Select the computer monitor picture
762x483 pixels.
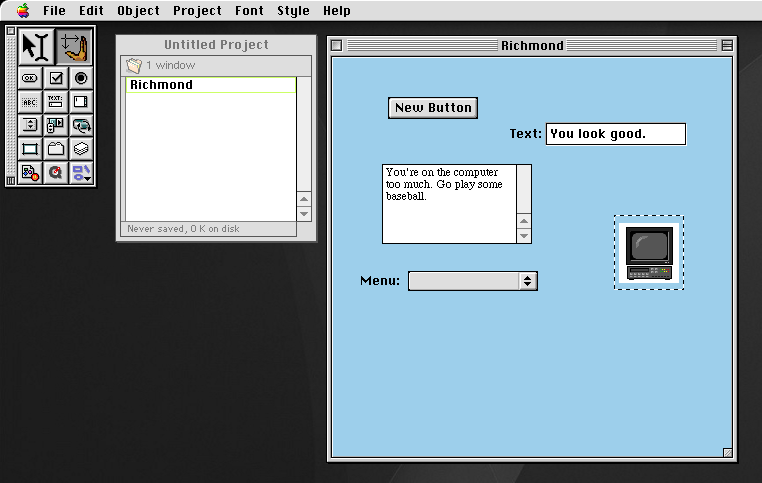649,253
